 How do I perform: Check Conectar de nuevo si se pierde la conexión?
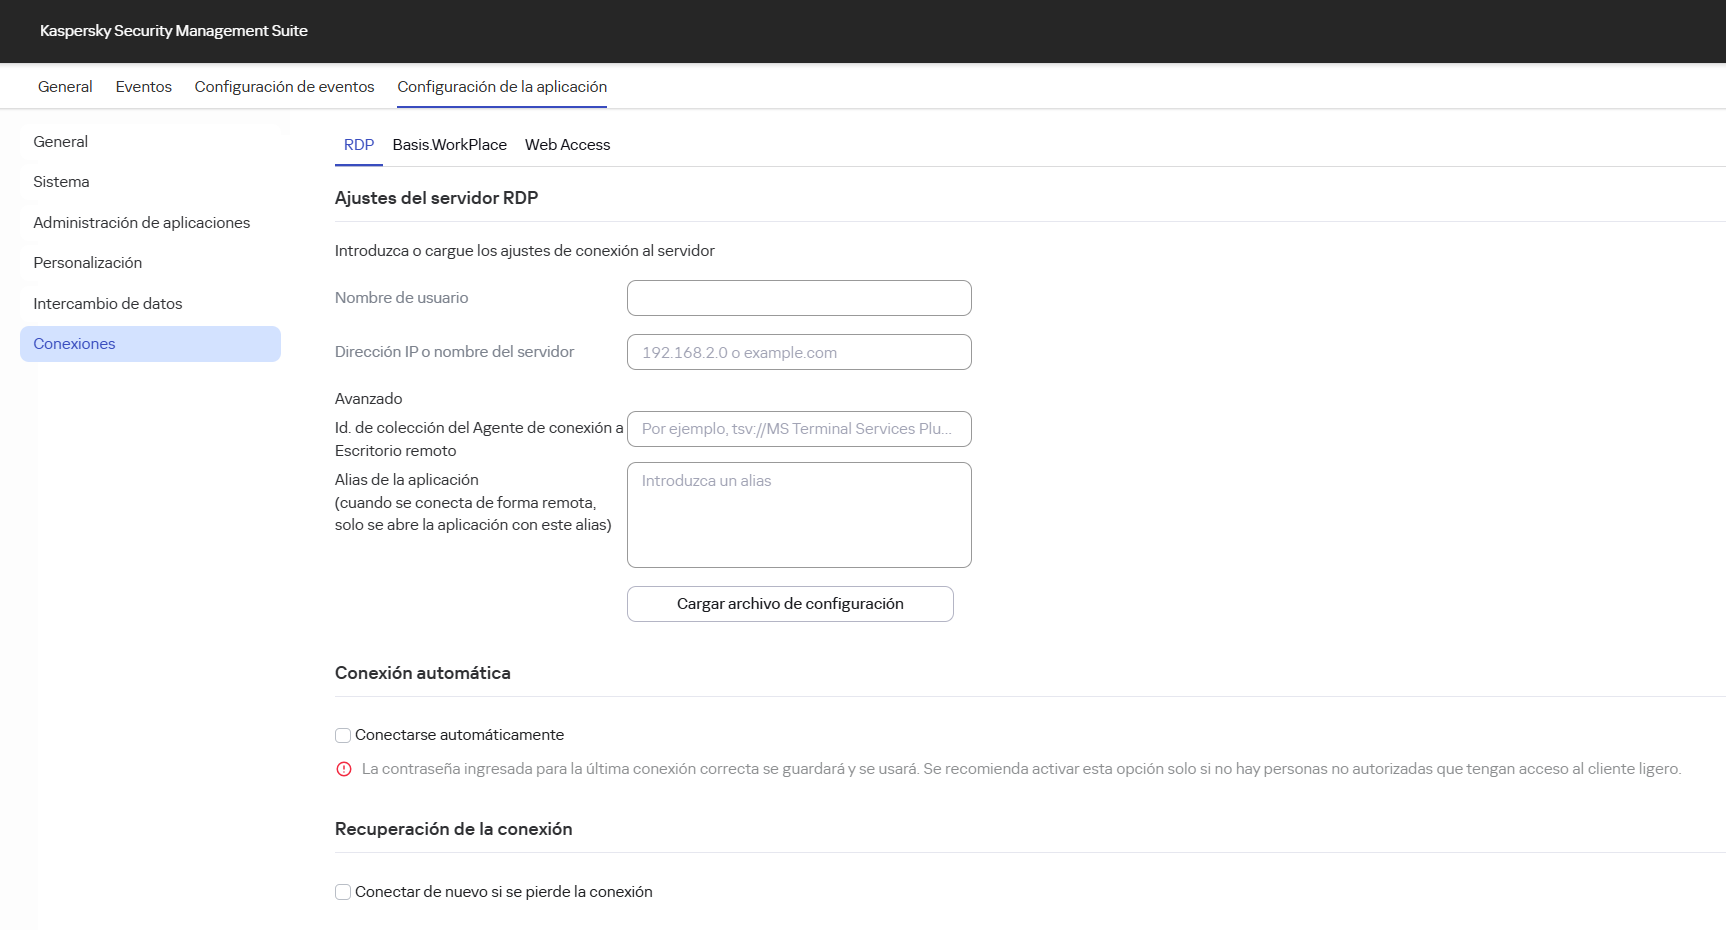343,891
